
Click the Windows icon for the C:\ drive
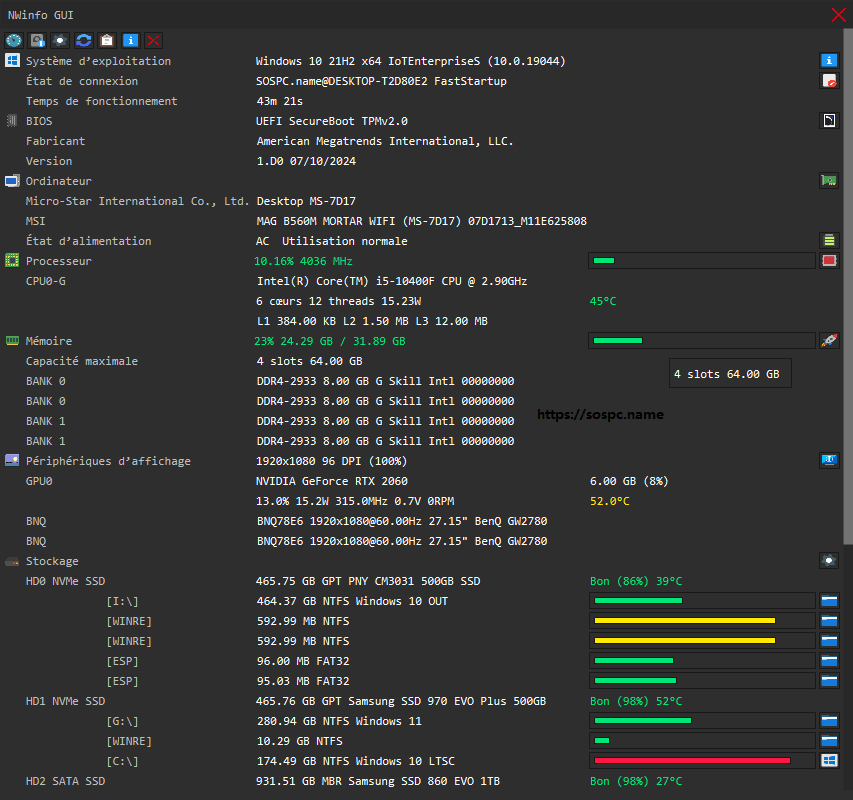tap(828, 761)
